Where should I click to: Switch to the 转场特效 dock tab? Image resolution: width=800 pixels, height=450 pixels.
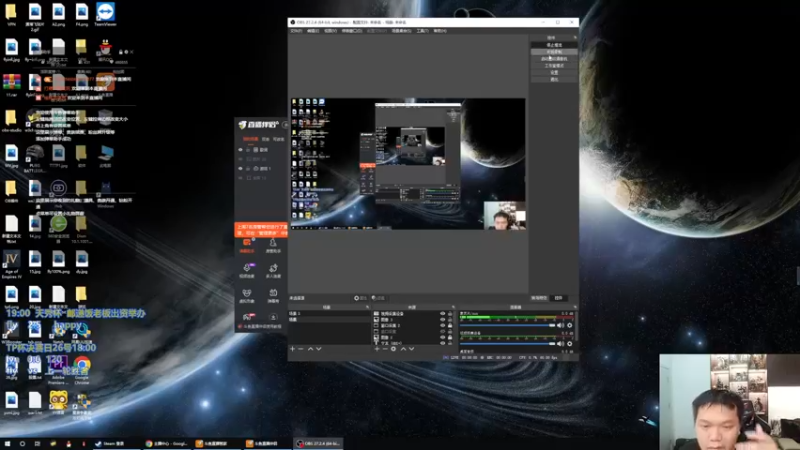(539, 298)
